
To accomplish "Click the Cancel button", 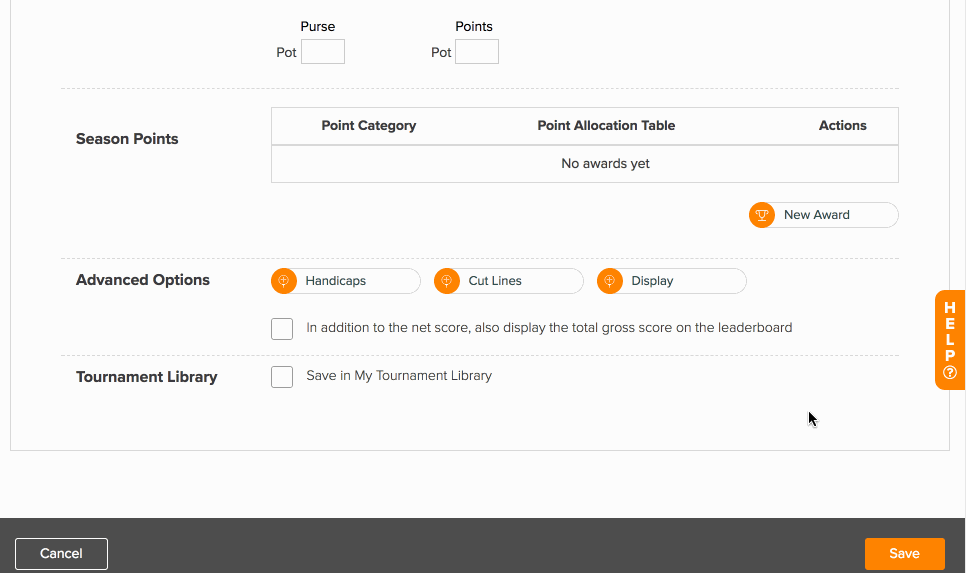I will pyautogui.click(x=62, y=554).
